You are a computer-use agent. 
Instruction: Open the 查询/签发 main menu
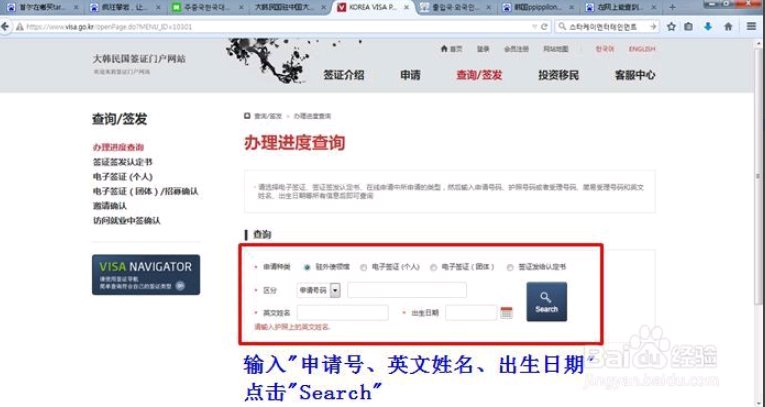pyautogui.click(x=479, y=75)
